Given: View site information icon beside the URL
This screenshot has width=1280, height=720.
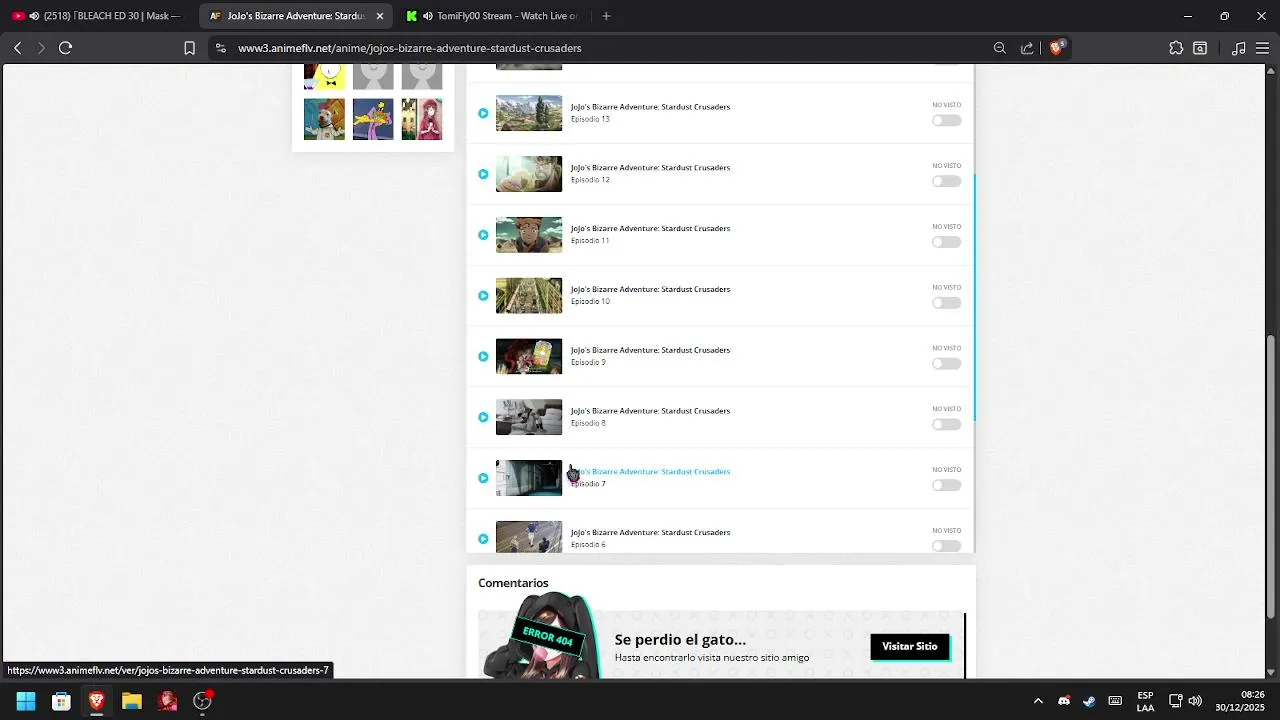Looking at the screenshot, I should point(220,48).
